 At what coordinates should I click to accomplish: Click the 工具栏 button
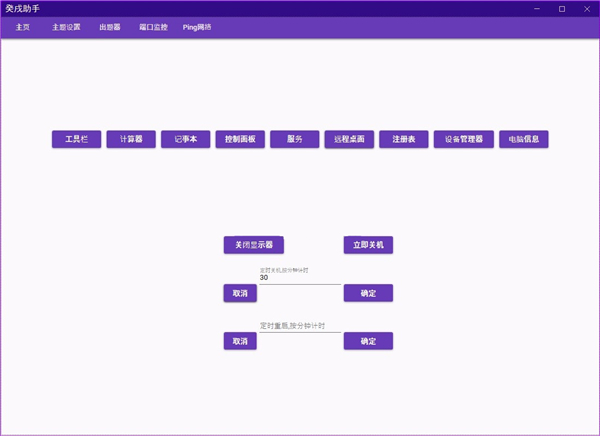click(x=76, y=139)
